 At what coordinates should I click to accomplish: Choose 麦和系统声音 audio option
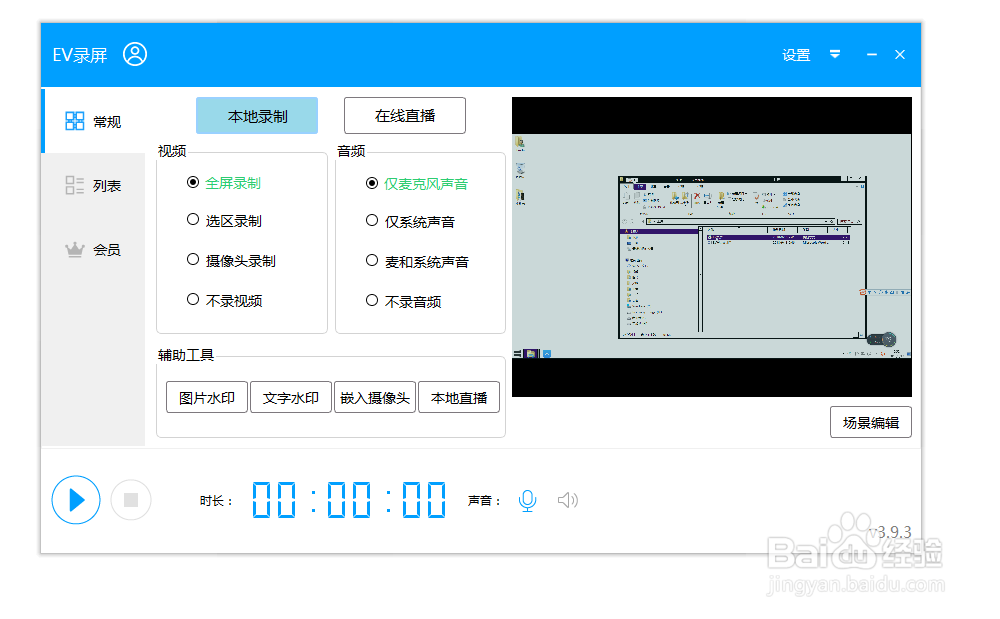tap(417, 261)
